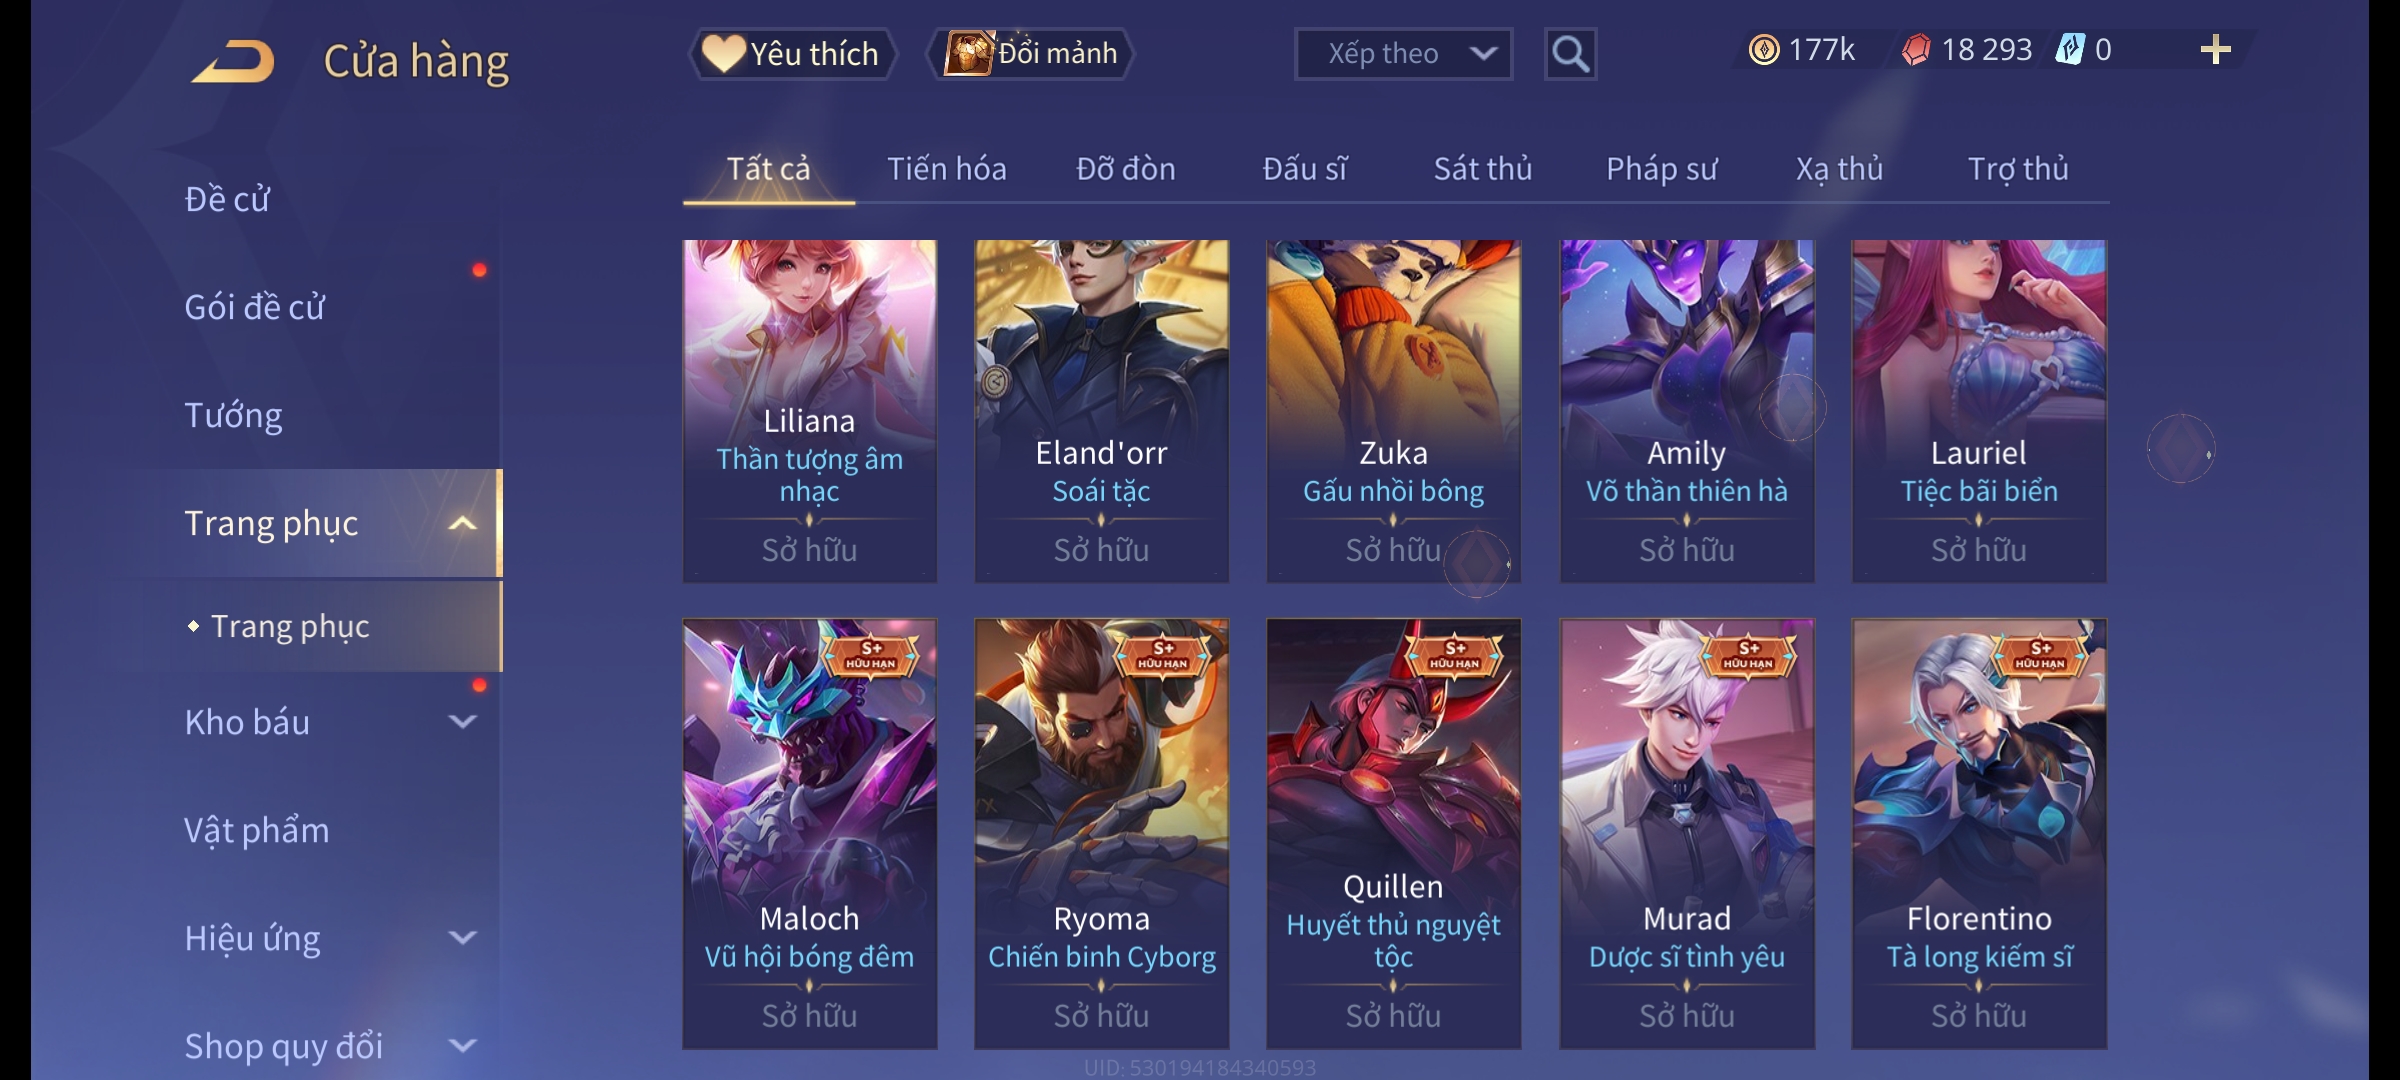Expand the Kho báu sidebar section
Viewport: 2400px width, 1080px height.
[x=462, y=721]
